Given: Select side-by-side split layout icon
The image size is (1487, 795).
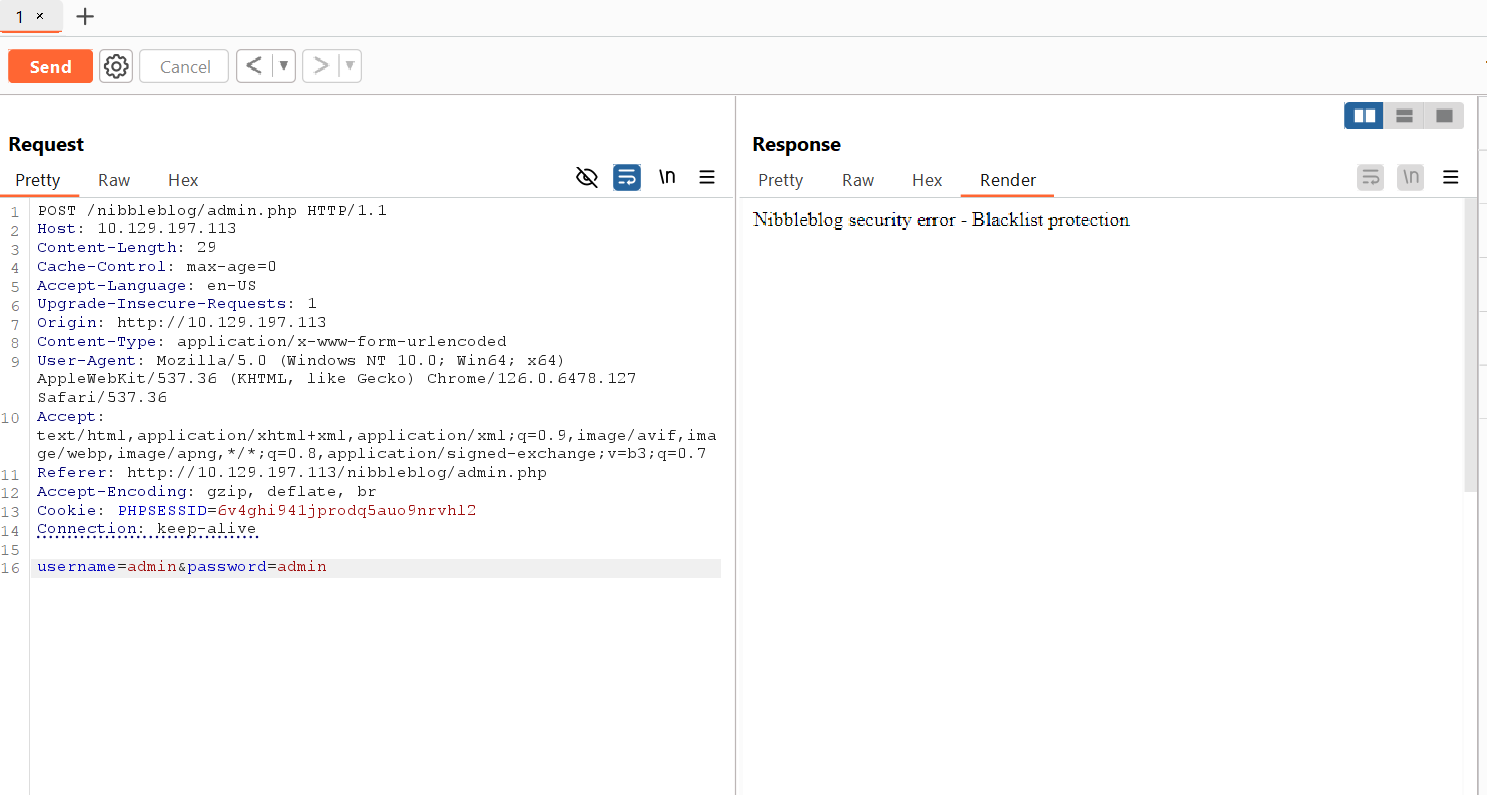Looking at the screenshot, I should coord(1364,116).
